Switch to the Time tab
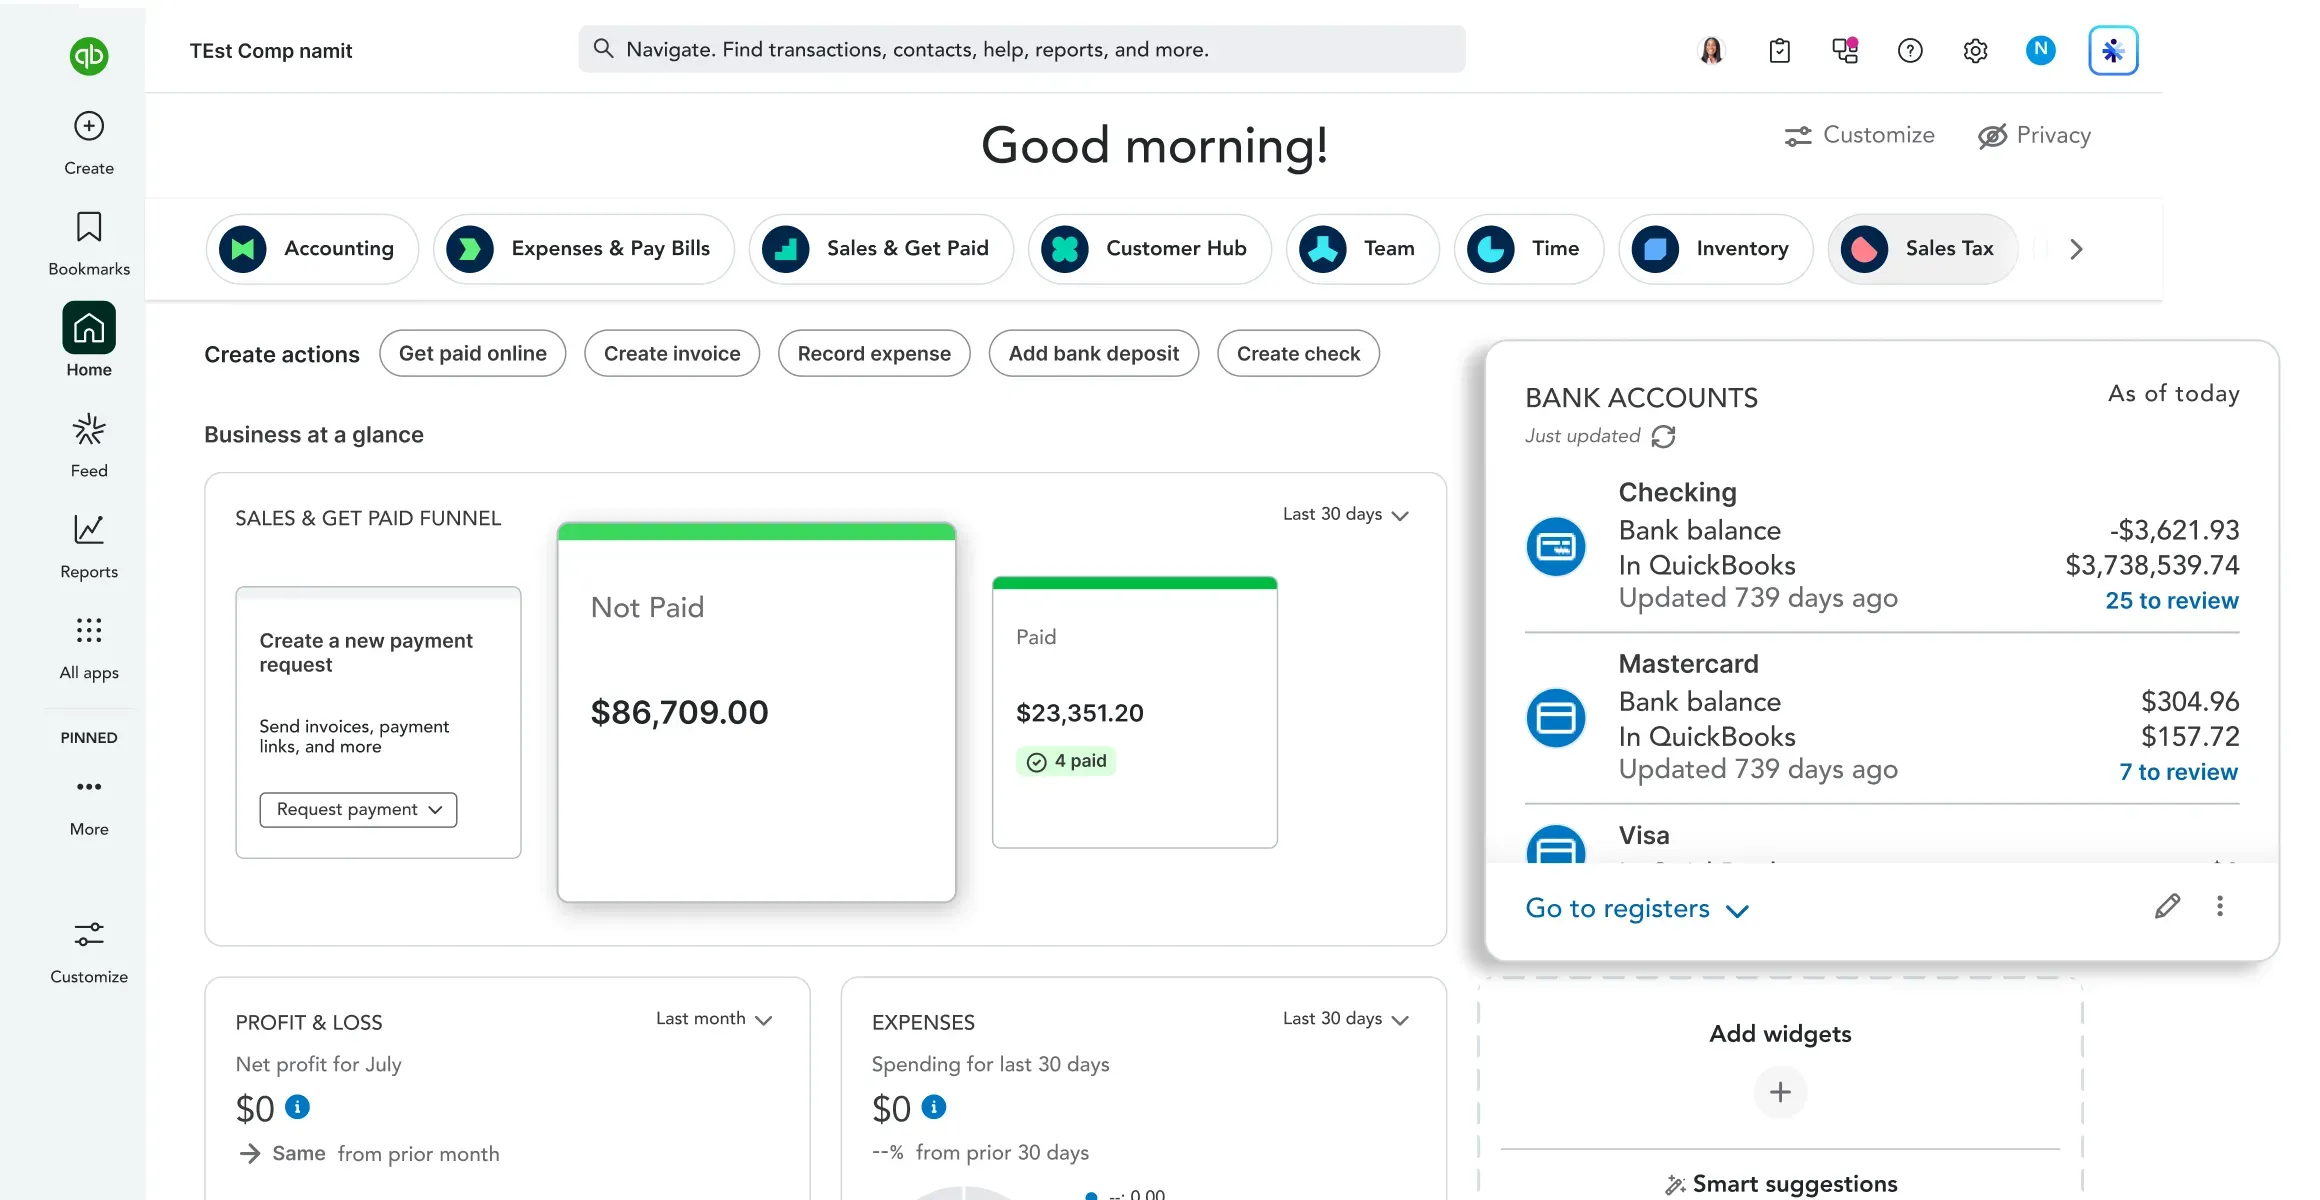This screenshot has height=1200, width=2320. tap(1529, 249)
